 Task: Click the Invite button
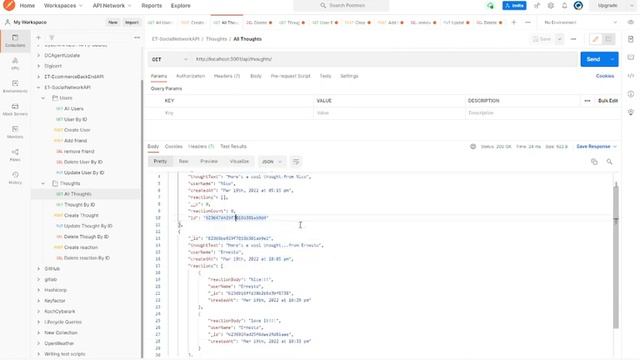(514, 6)
